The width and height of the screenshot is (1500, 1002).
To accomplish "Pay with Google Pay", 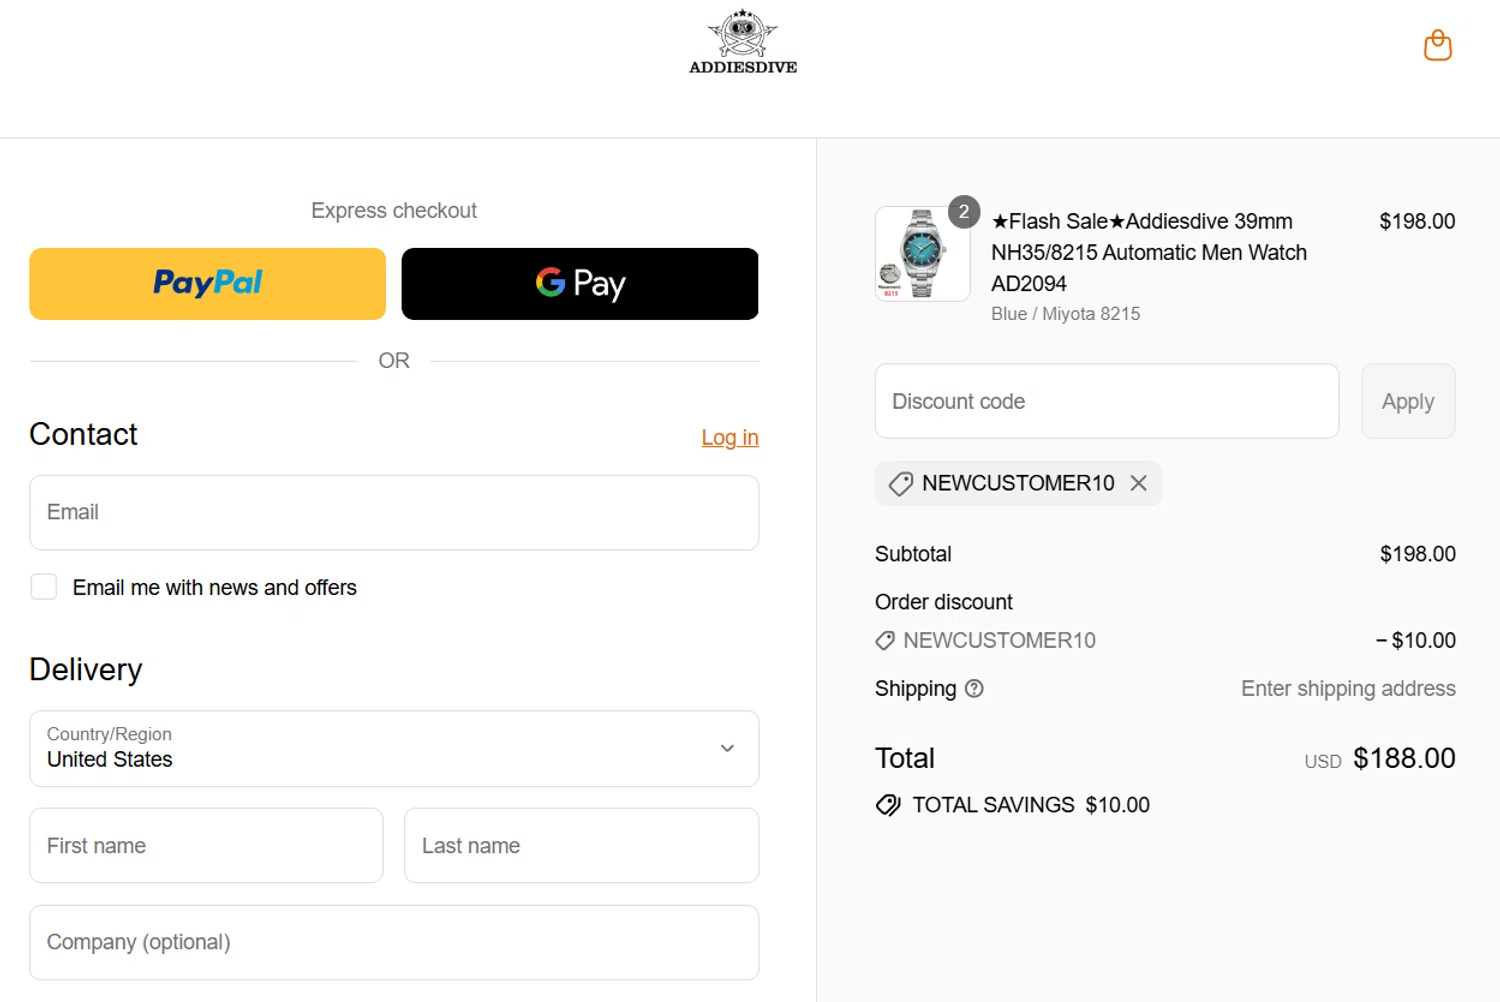I will (580, 284).
